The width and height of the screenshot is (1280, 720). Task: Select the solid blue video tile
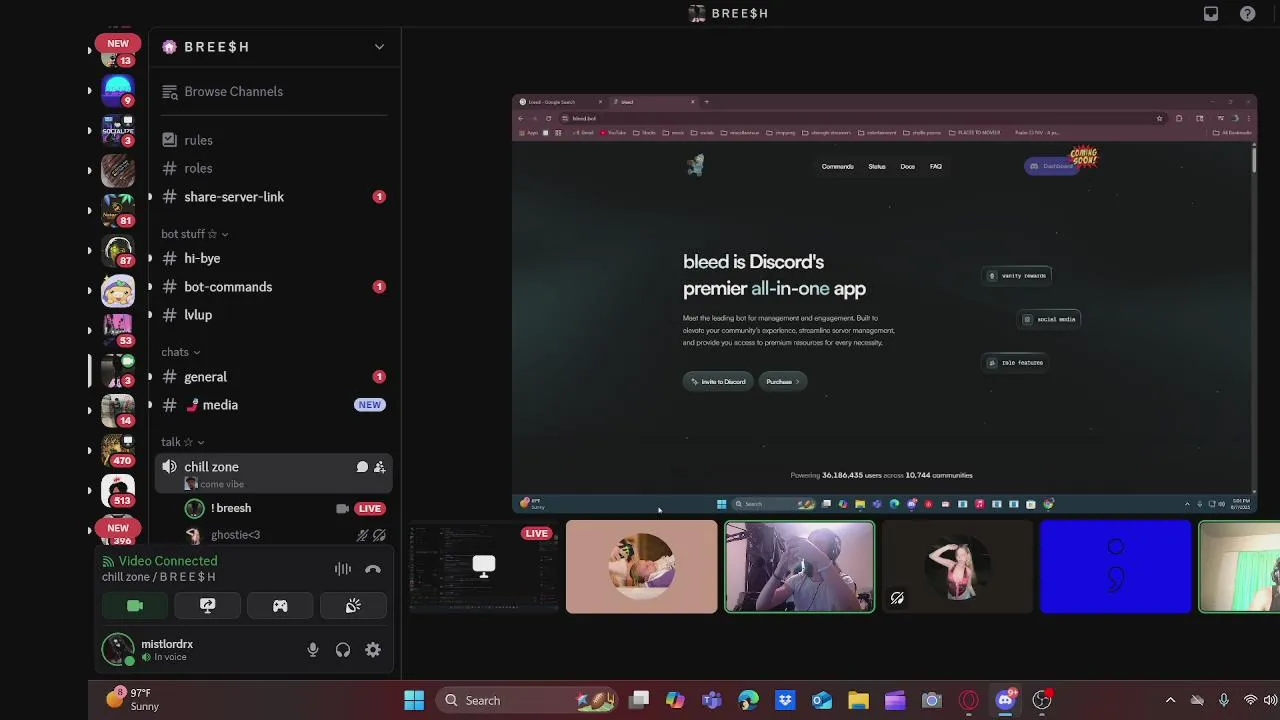(1116, 566)
